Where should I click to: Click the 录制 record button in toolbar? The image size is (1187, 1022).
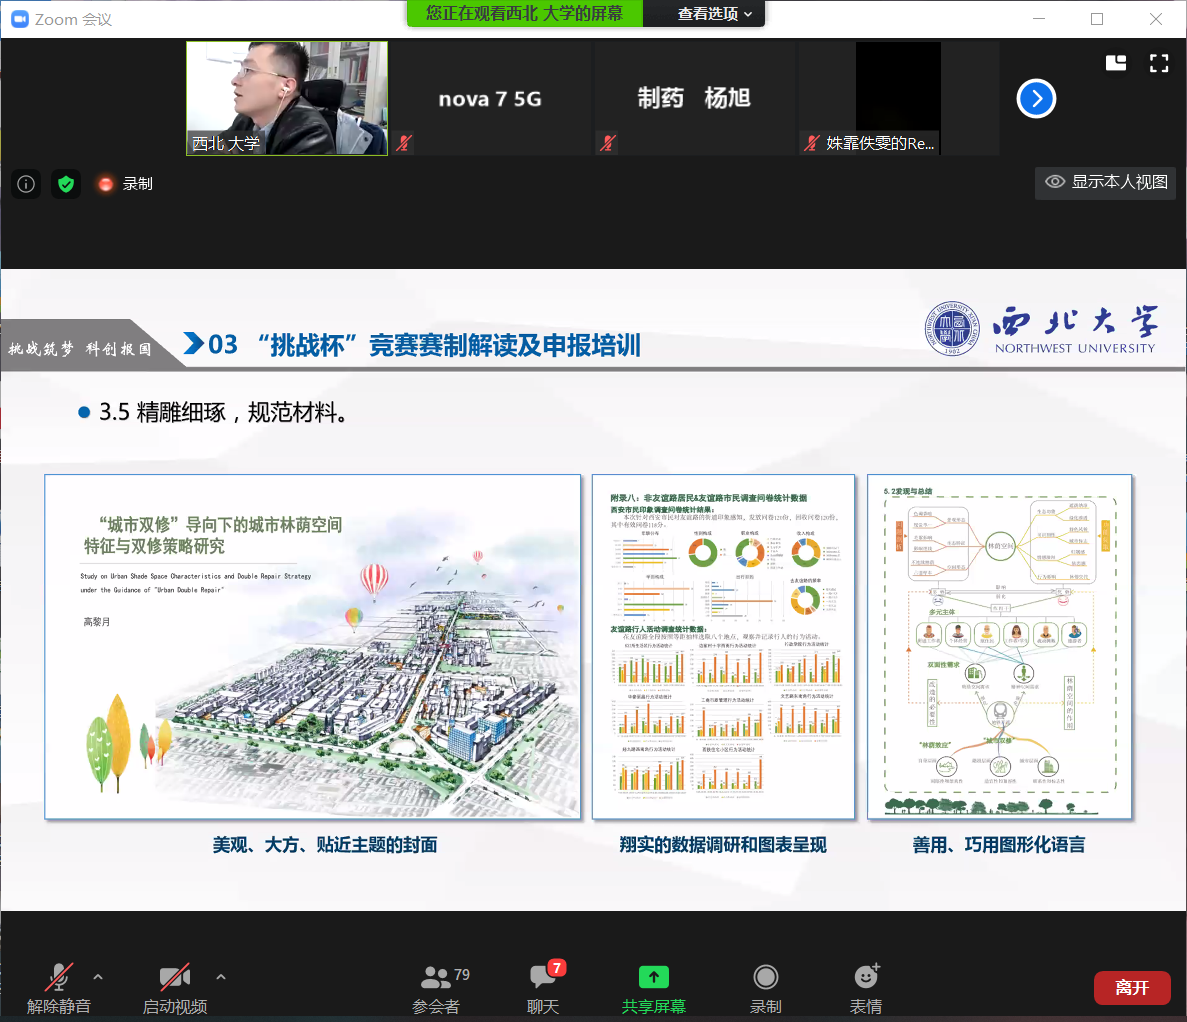pyautogui.click(x=765, y=986)
